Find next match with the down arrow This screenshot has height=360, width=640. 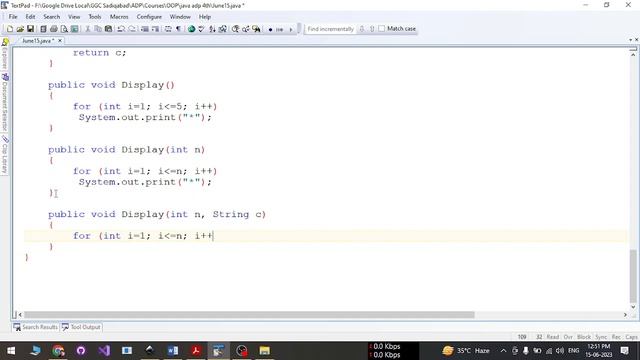click(362, 29)
